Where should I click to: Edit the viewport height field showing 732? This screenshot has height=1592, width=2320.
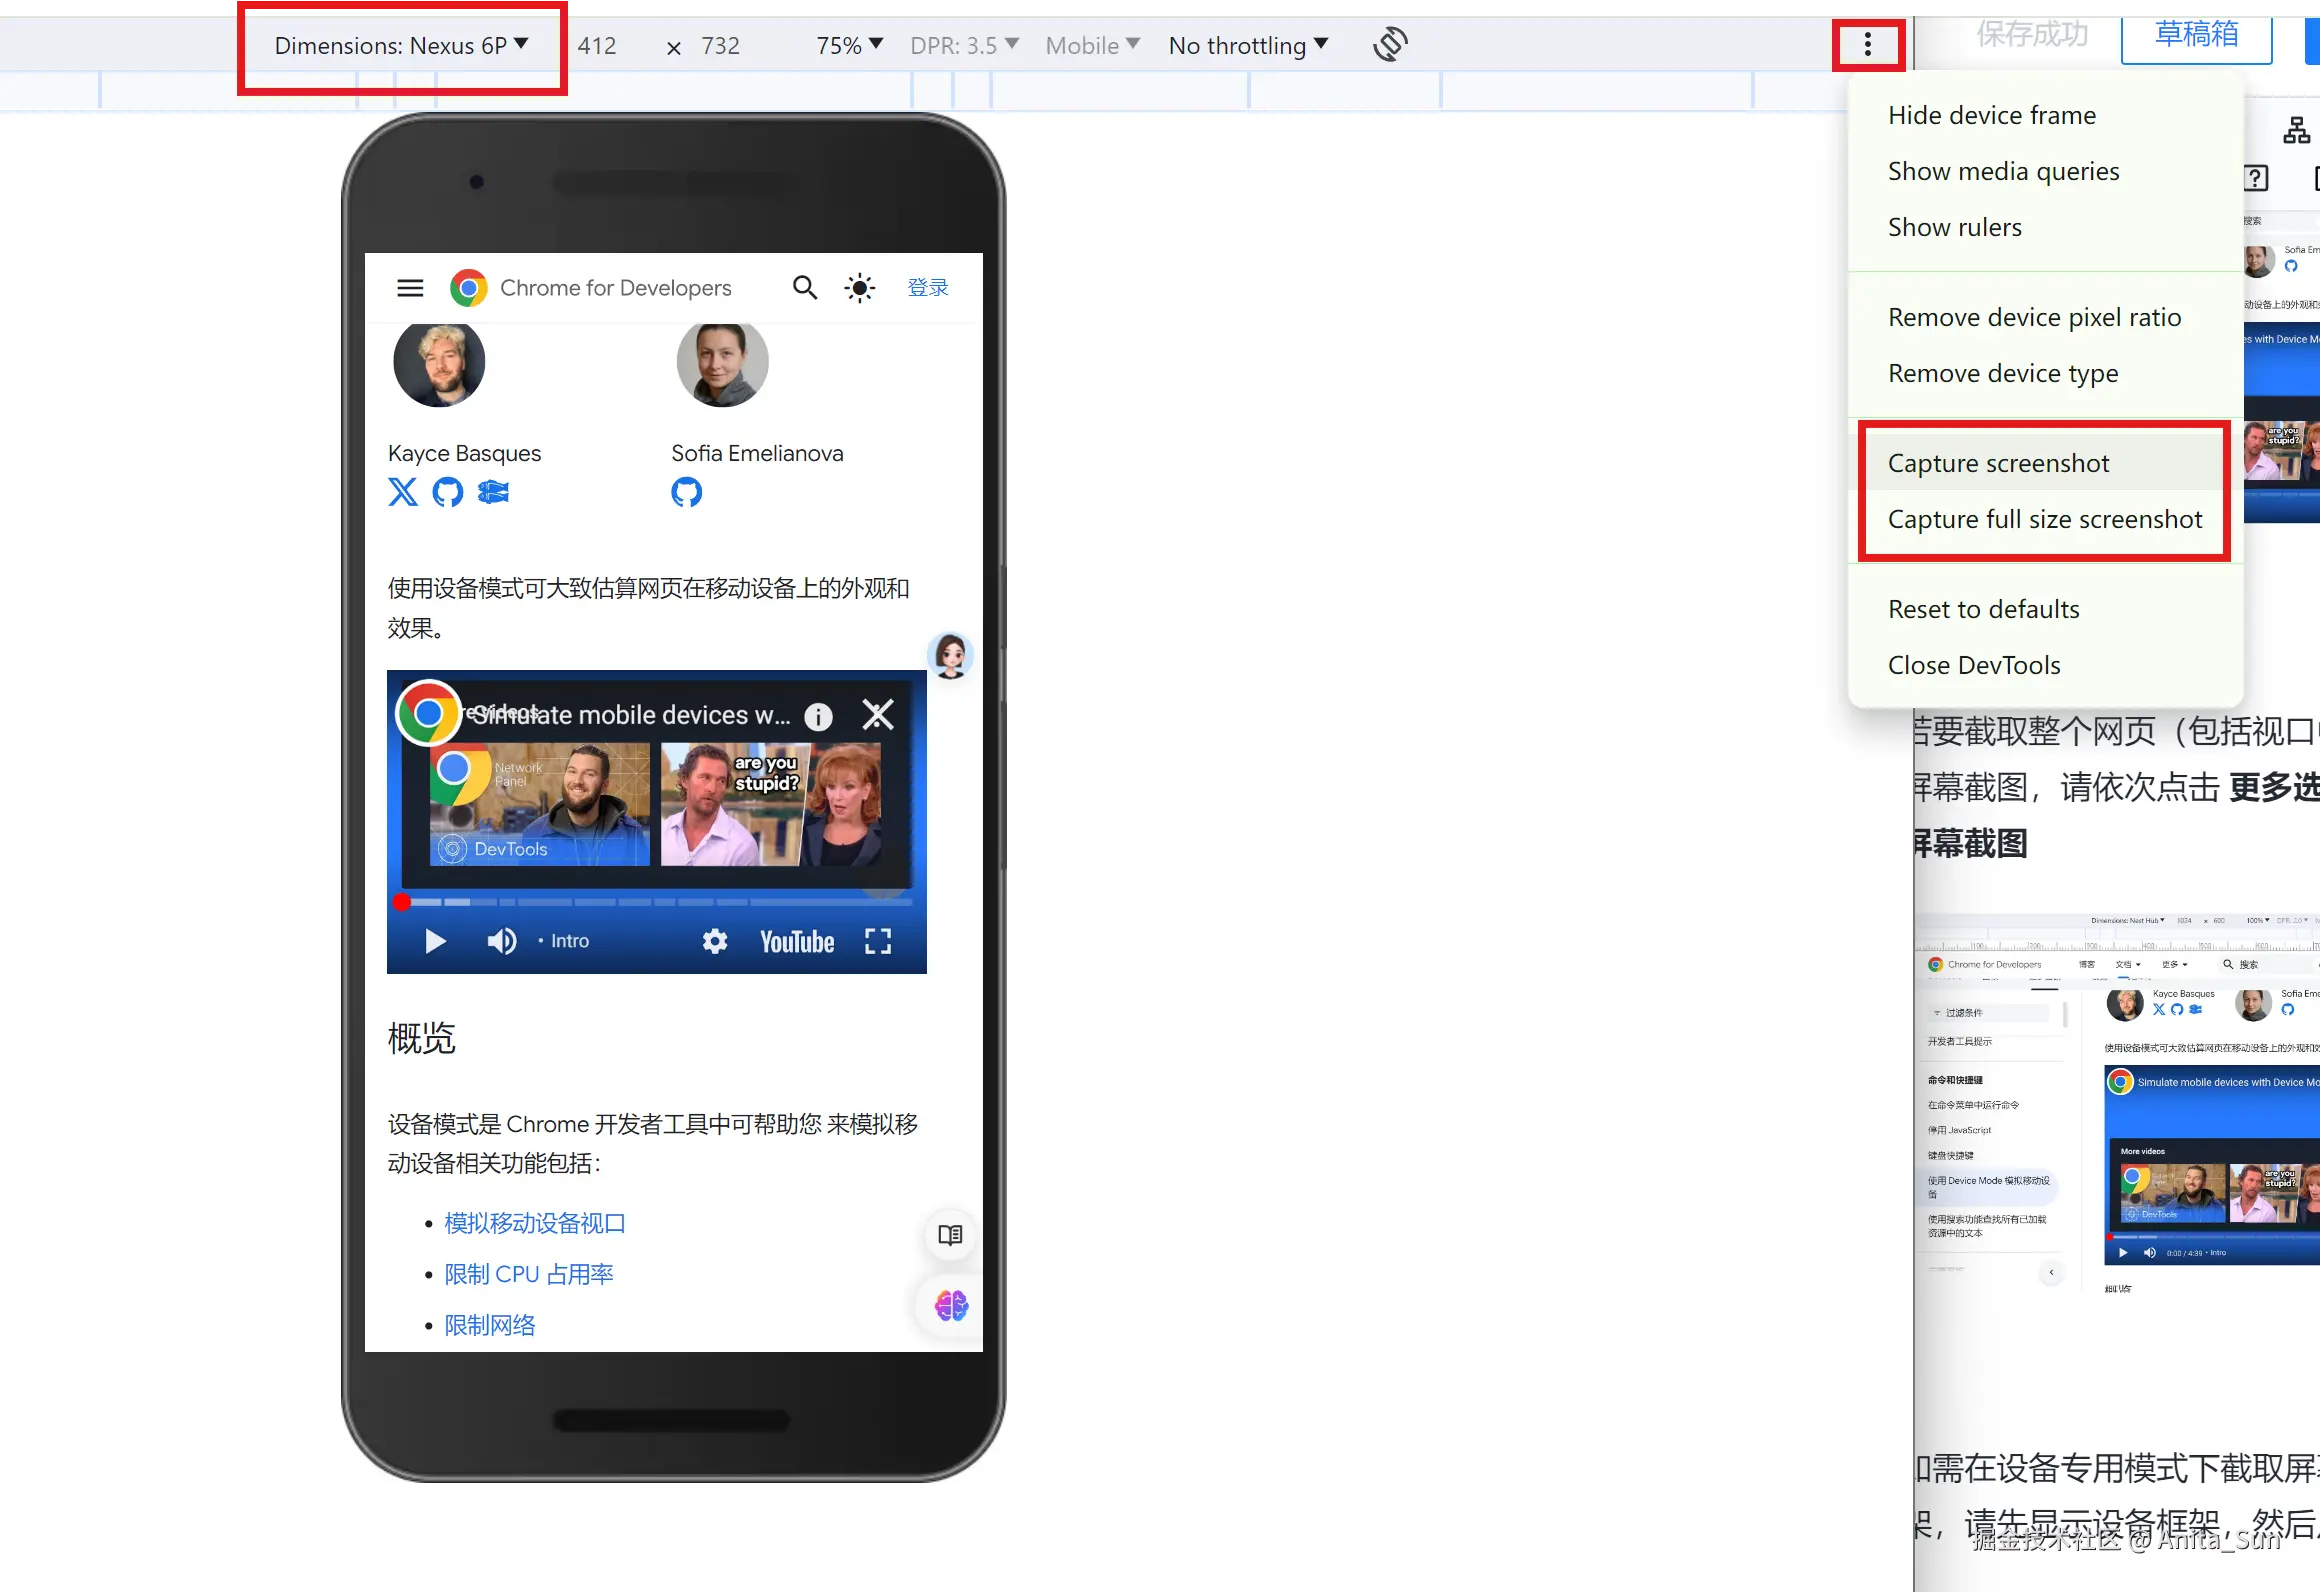721,45
